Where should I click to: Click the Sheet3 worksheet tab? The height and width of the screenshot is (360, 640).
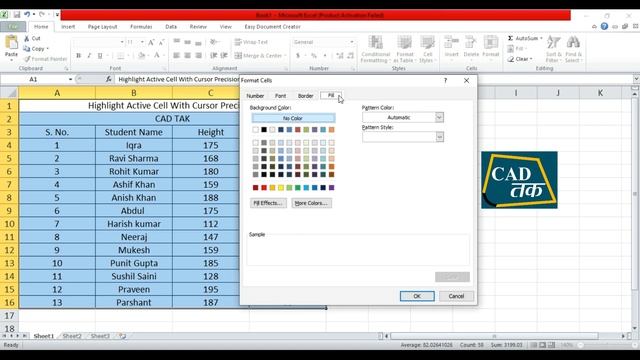coord(100,336)
